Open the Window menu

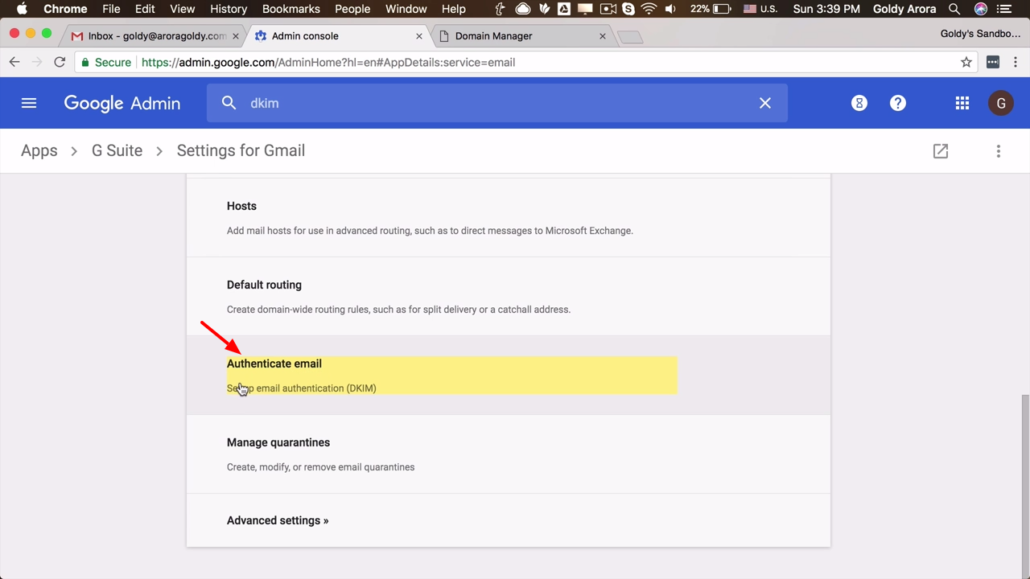click(x=406, y=9)
